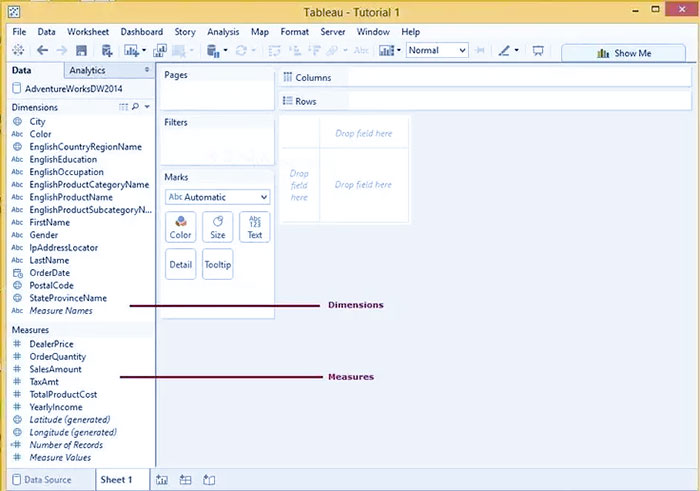Expand the refresh dropdown arrow
The image size is (700, 491).
[254, 50]
